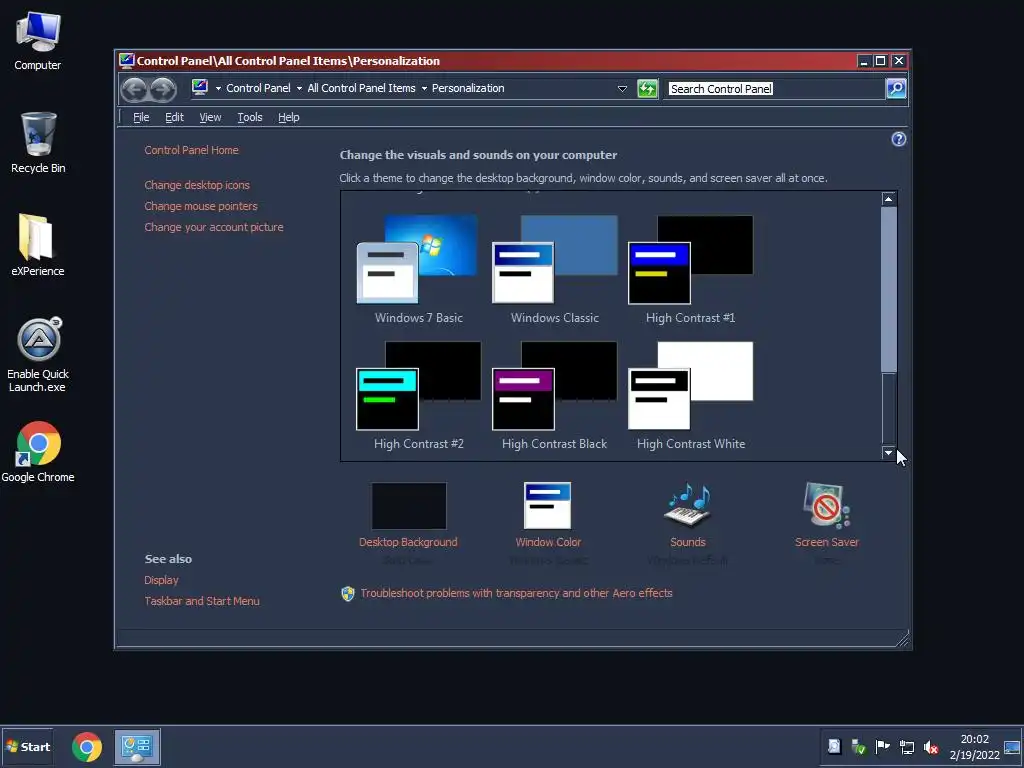Open the Action Center flag tray icon
This screenshot has height=768, width=1024.
pyautogui.click(x=882, y=746)
